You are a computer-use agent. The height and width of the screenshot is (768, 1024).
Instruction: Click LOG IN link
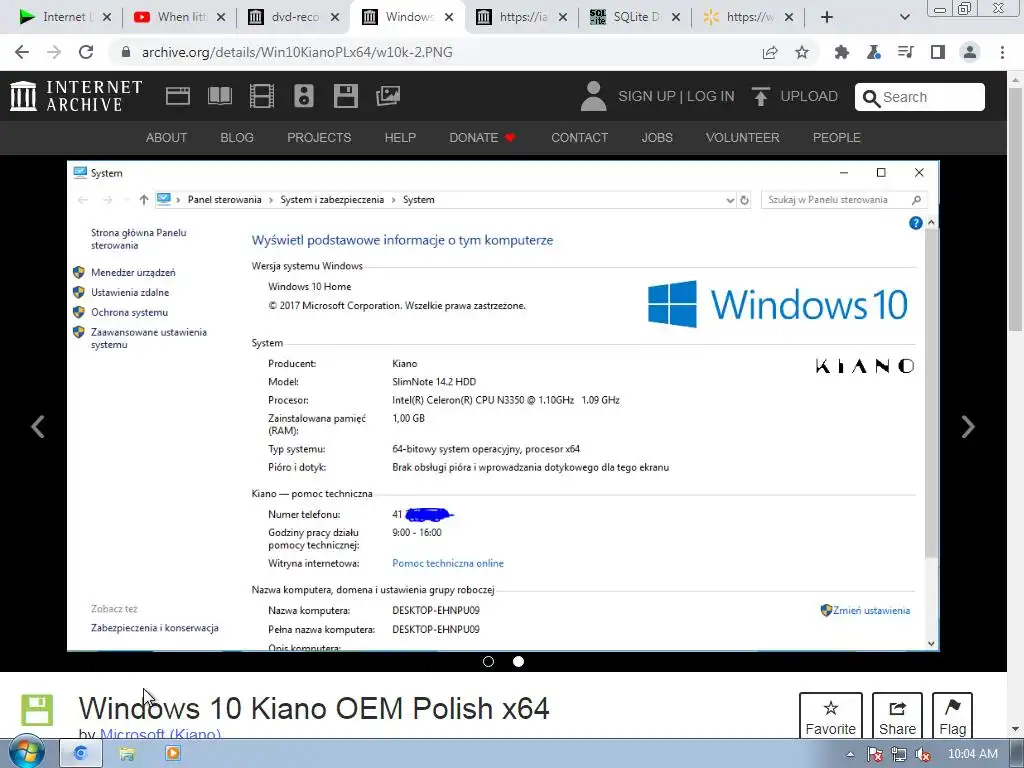pos(711,96)
